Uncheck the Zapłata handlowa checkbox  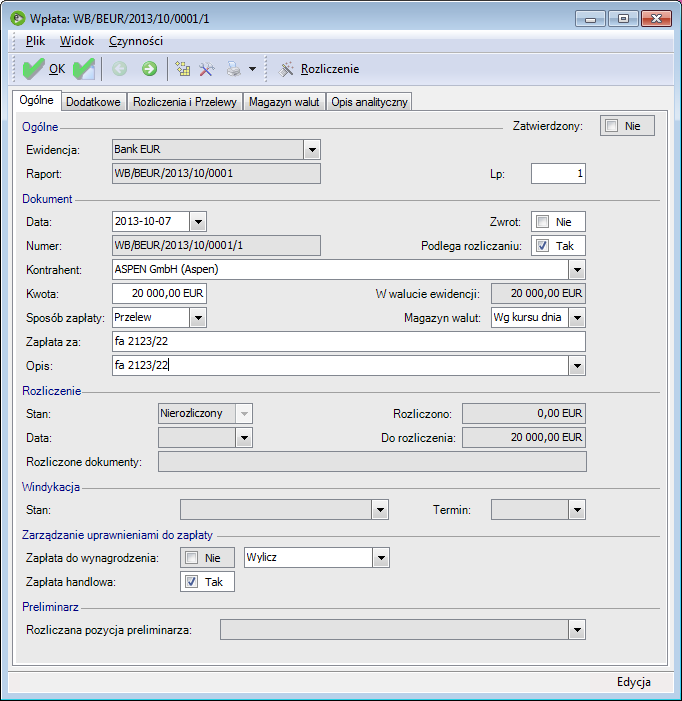coord(191,582)
